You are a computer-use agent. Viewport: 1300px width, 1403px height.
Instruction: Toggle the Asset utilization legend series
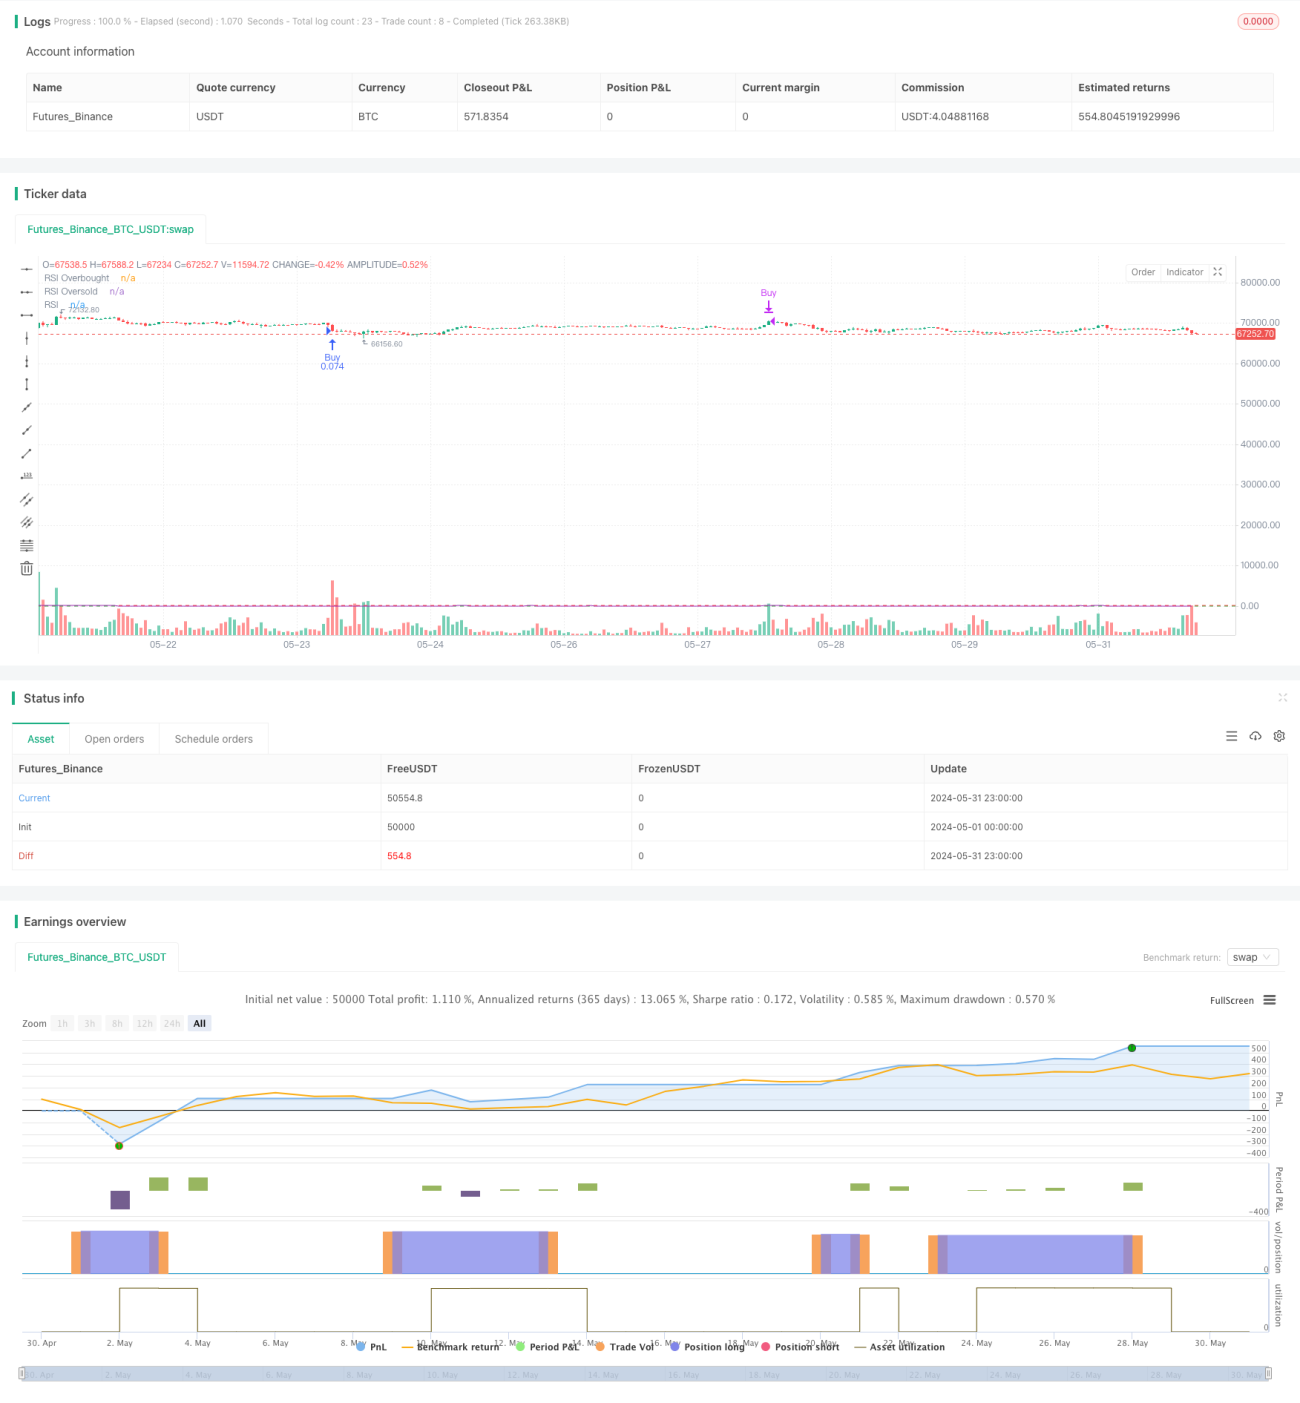900,1347
